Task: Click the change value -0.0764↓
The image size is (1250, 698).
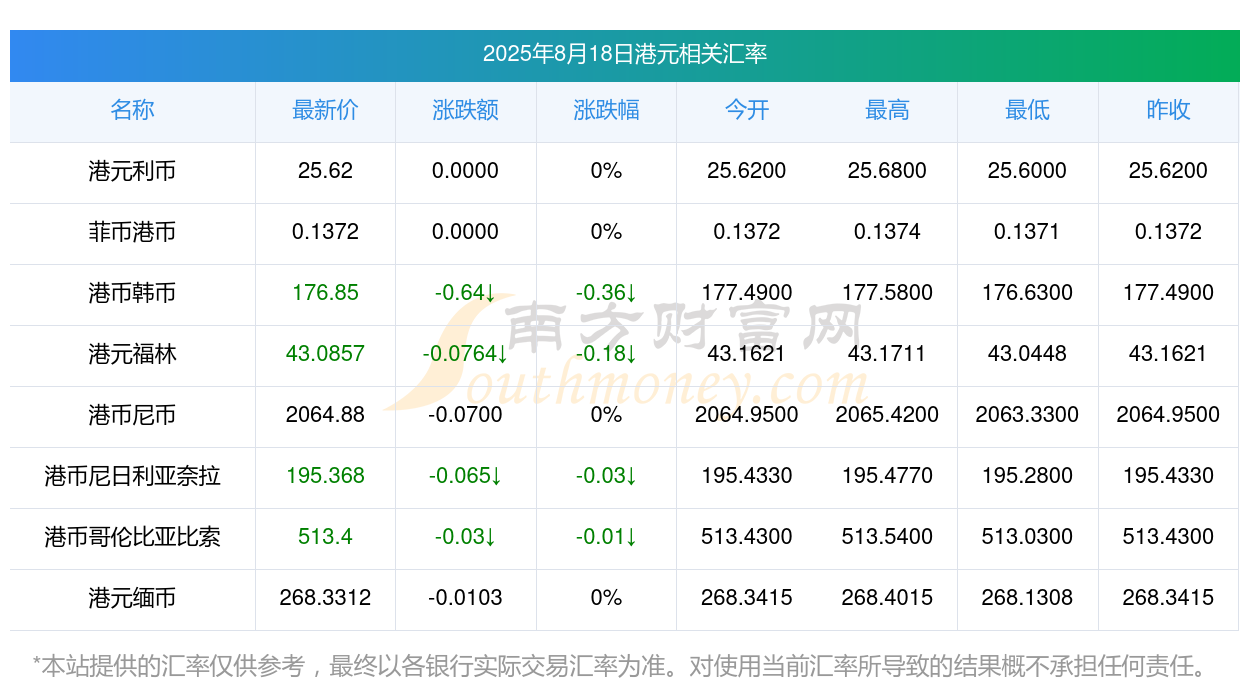Action: click(465, 354)
